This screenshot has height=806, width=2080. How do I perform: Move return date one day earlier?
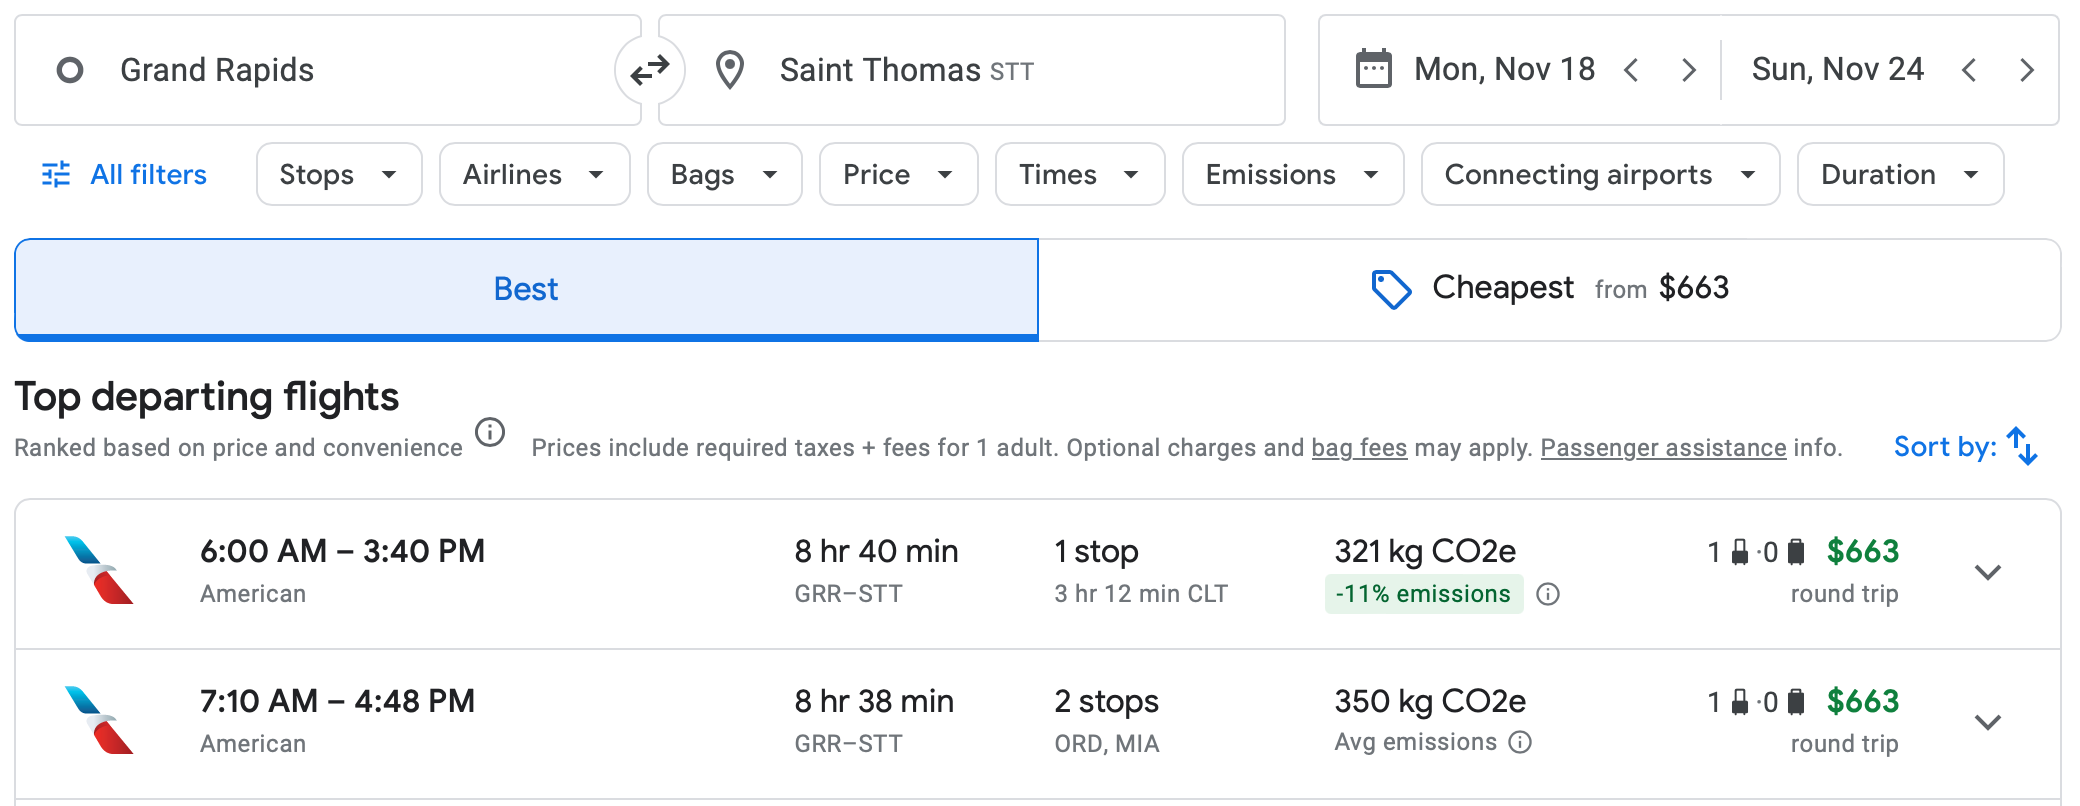pyautogui.click(x=1969, y=70)
